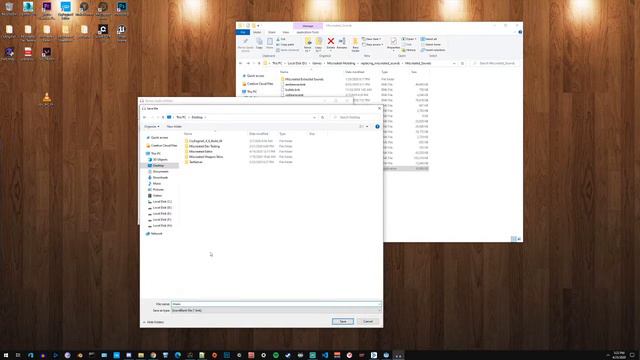Open the Windows Start menu
The width and height of the screenshot is (640, 360).
6,356
